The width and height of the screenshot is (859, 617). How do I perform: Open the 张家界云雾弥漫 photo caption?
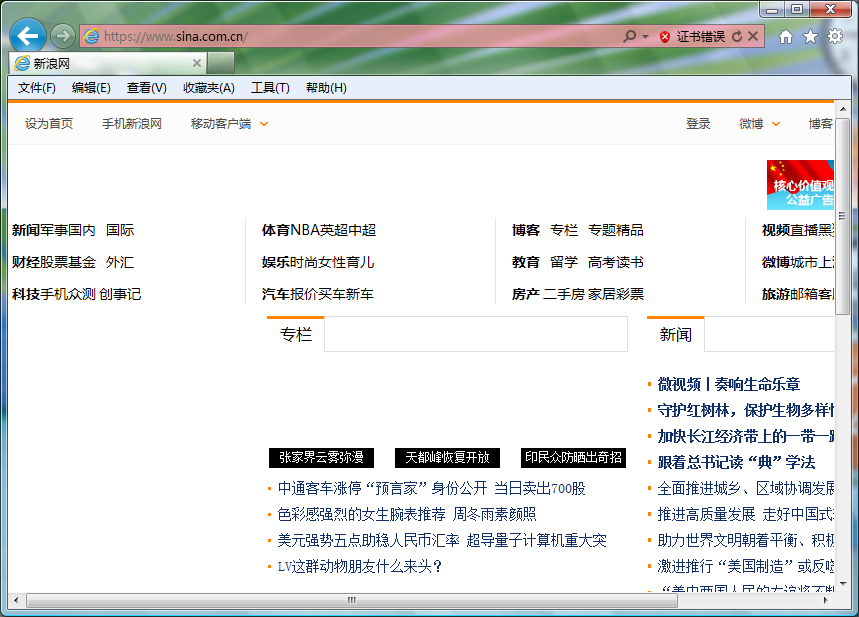(321, 458)
